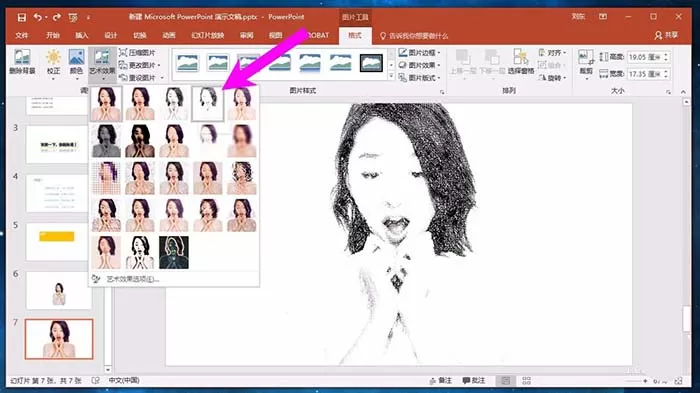The width and height of the screenshot is (700, 393).
Task: Expand the Picture Effects (图片效果) dropdown
Action: 420,65
